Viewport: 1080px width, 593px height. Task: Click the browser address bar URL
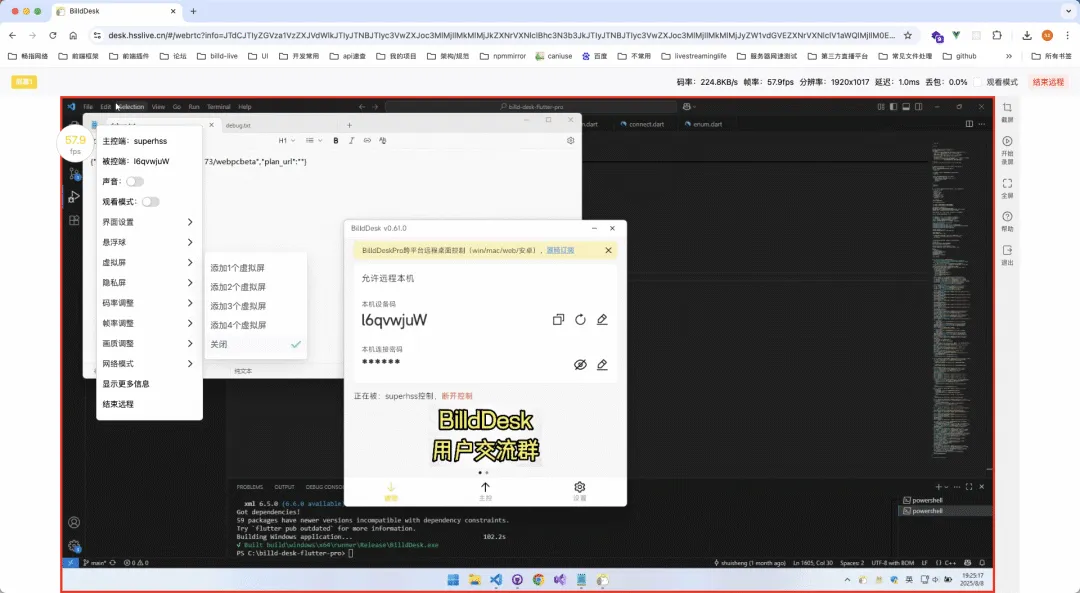[x=501, y=36]
